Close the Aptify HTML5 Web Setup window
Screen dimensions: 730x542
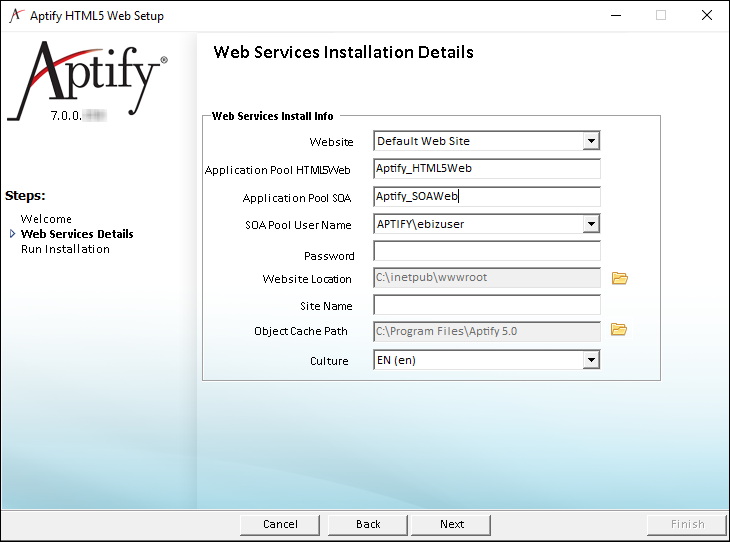pyautogui.click(x=707, y=15)
